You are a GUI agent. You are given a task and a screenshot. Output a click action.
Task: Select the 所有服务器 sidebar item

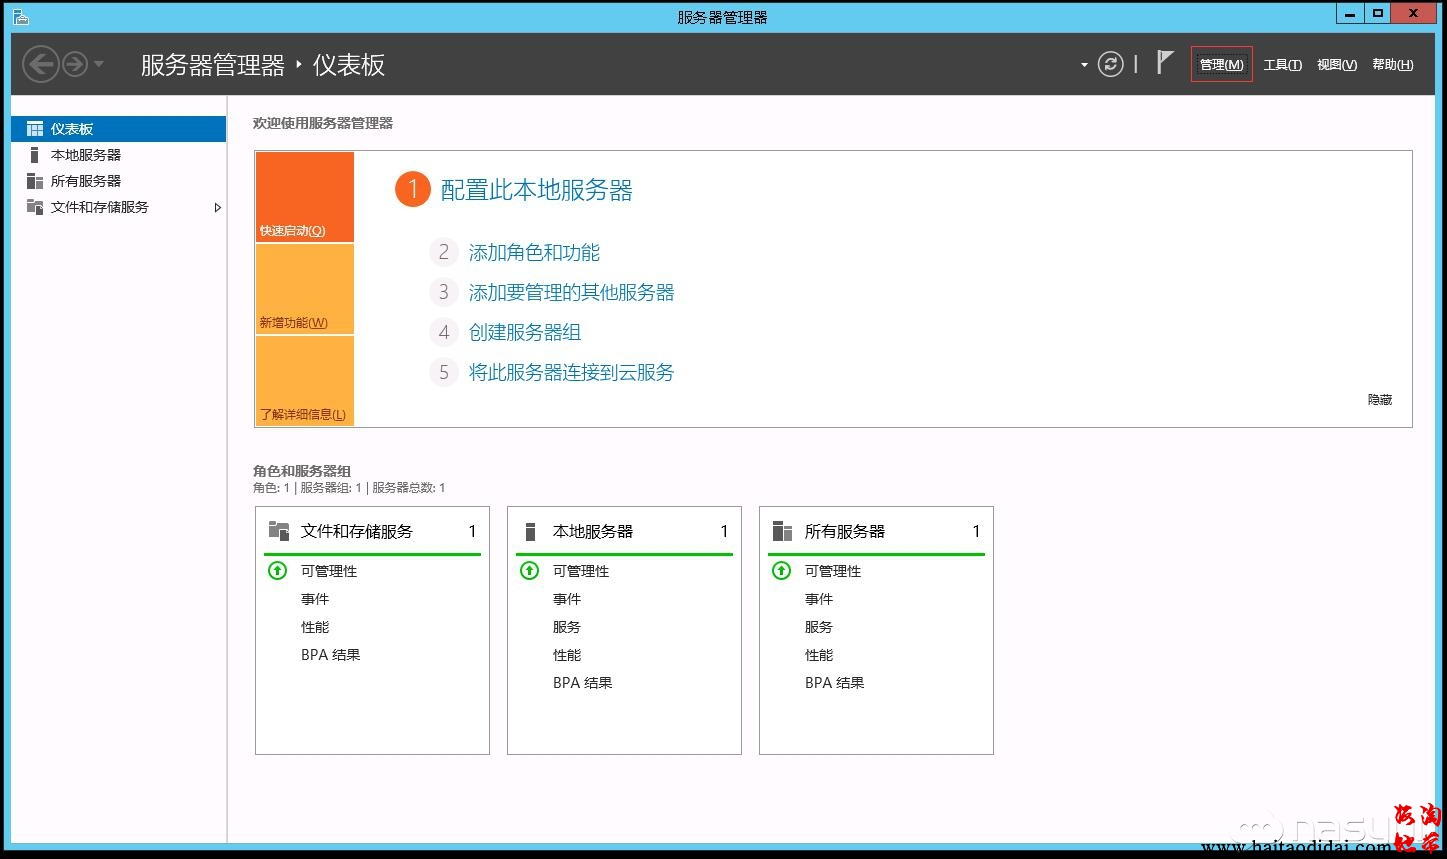pos(86,181)
